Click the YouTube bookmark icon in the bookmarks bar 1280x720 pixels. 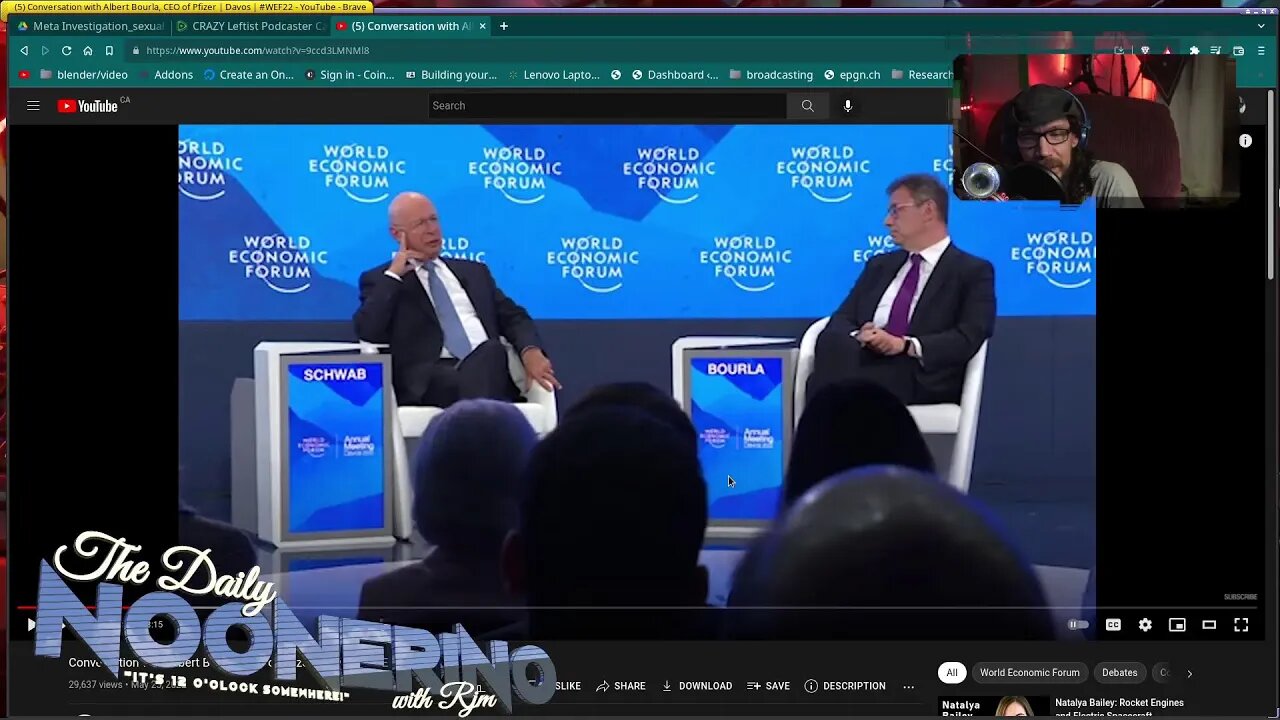tap(25, 75)
